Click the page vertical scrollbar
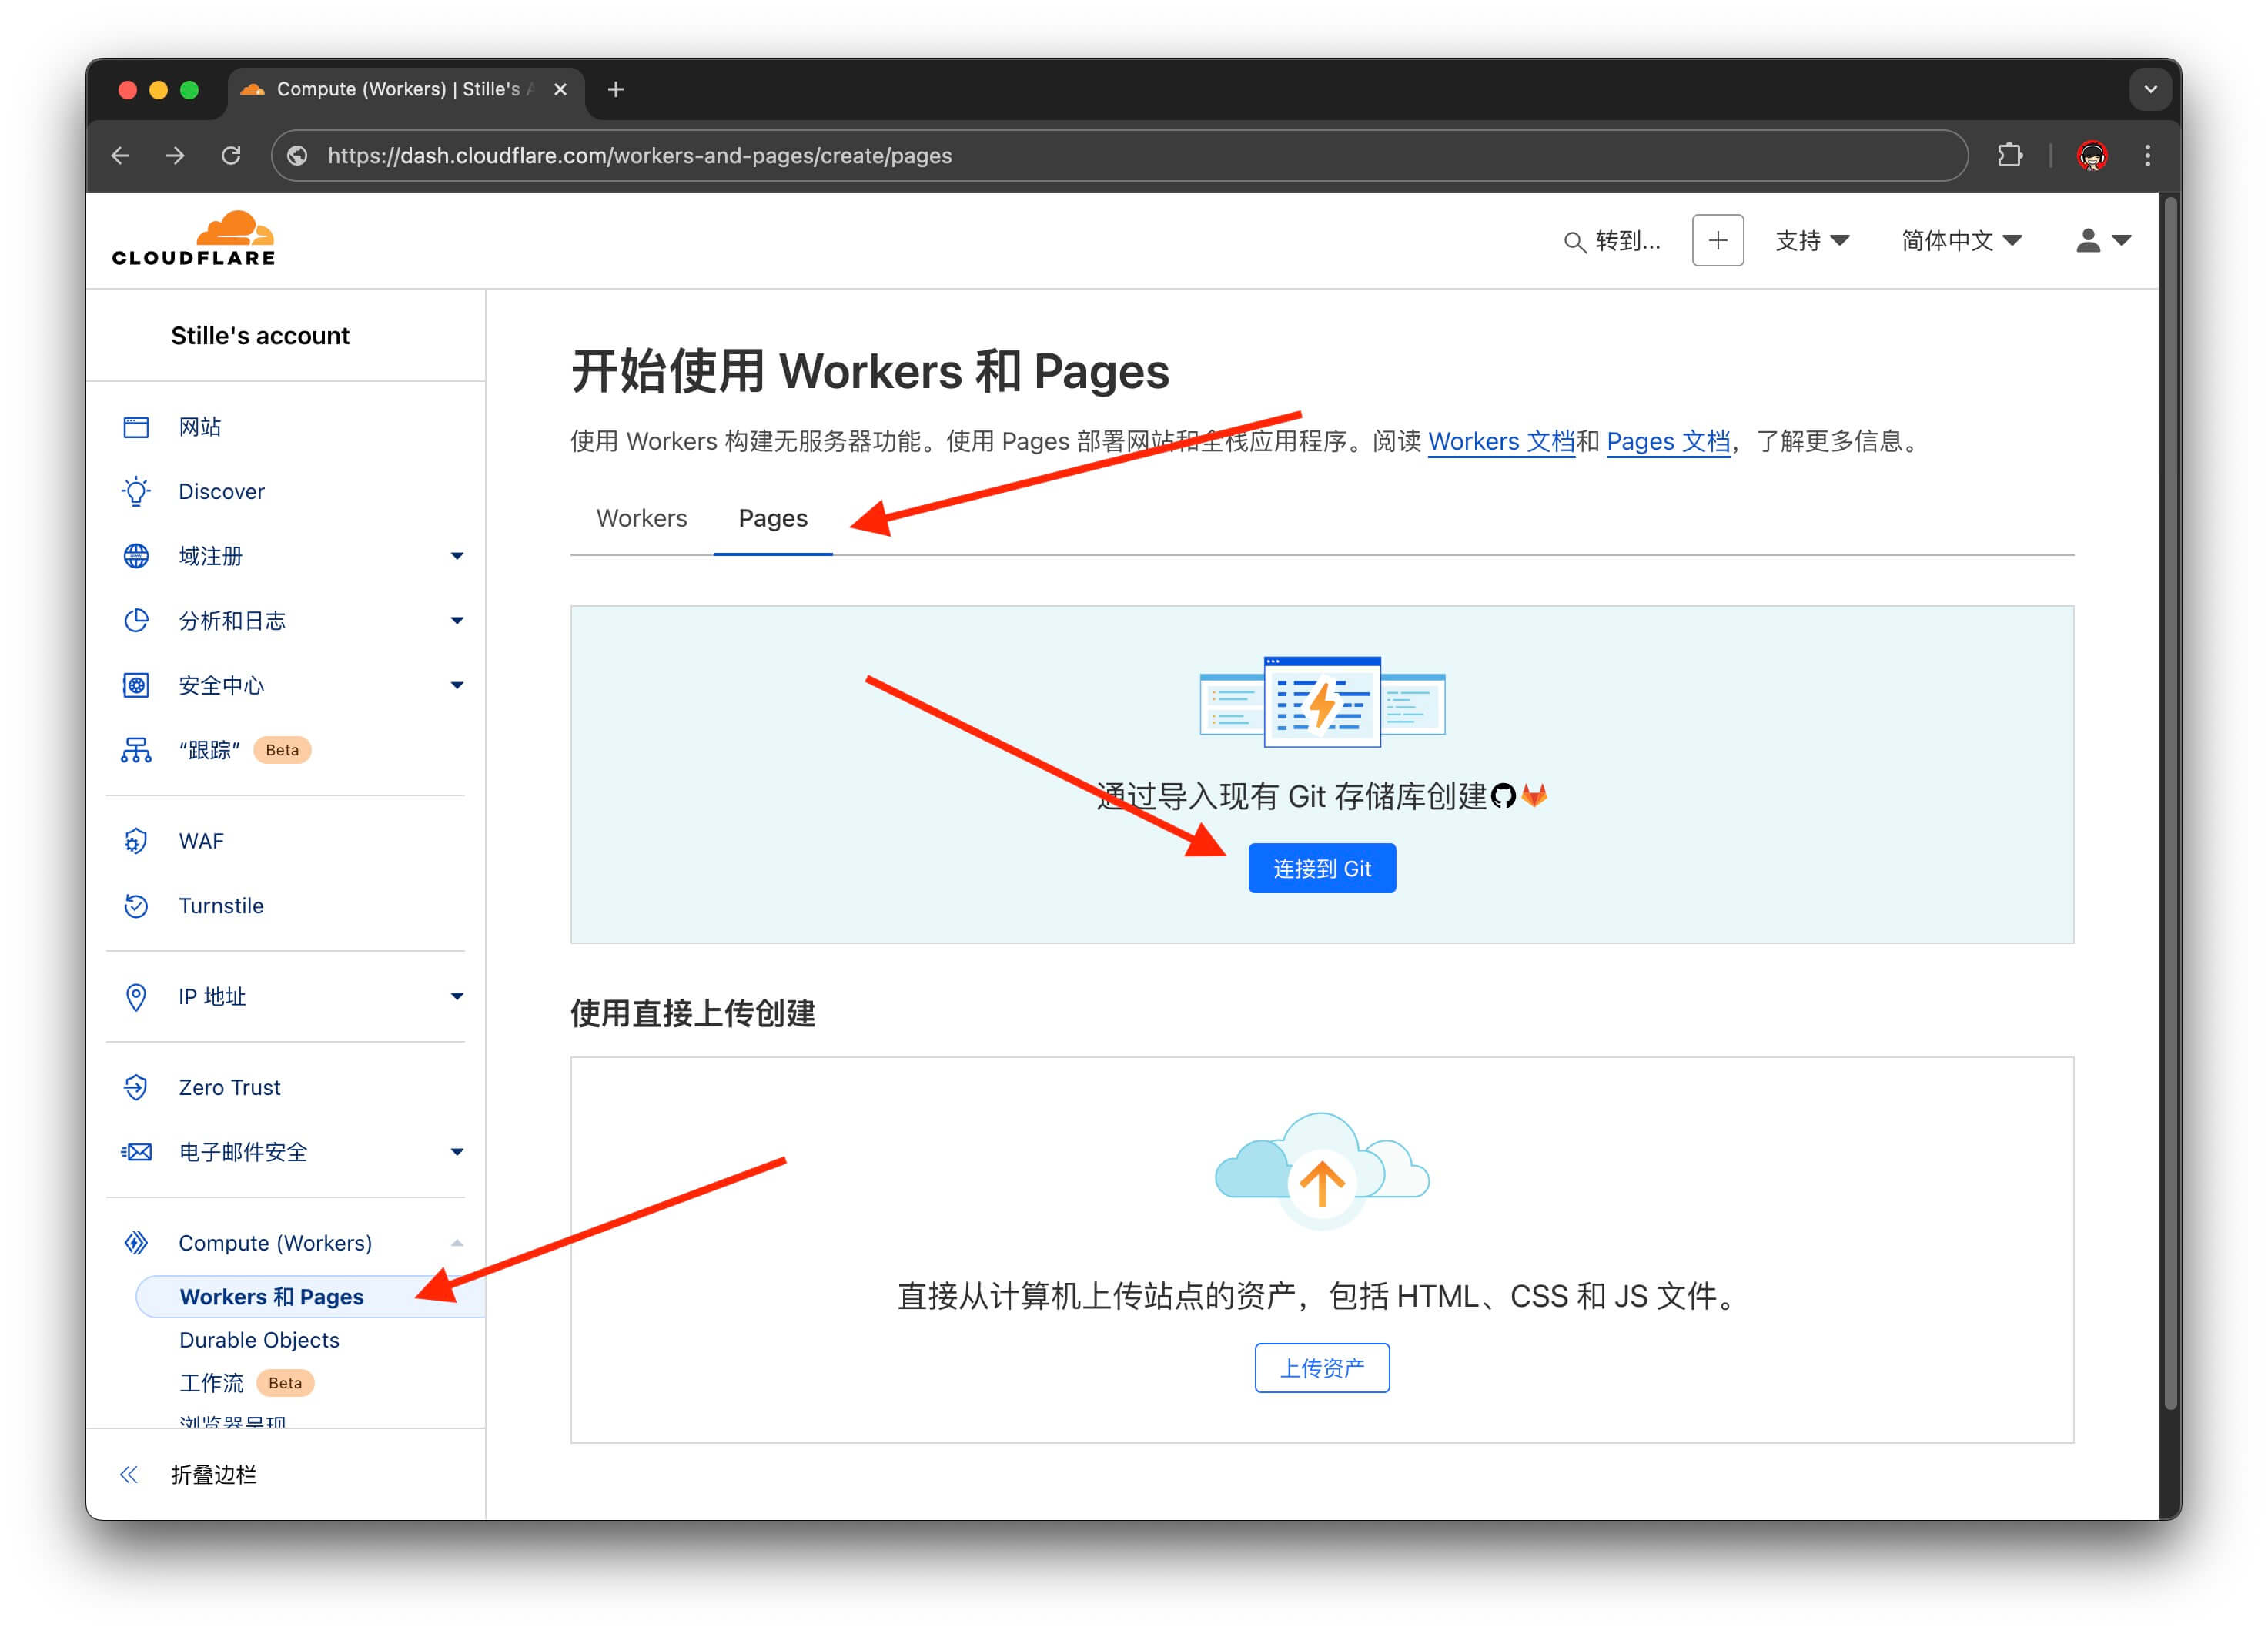This screenshot has width=2268, height=1634. pyautogui.click(x=2170, y=803)
